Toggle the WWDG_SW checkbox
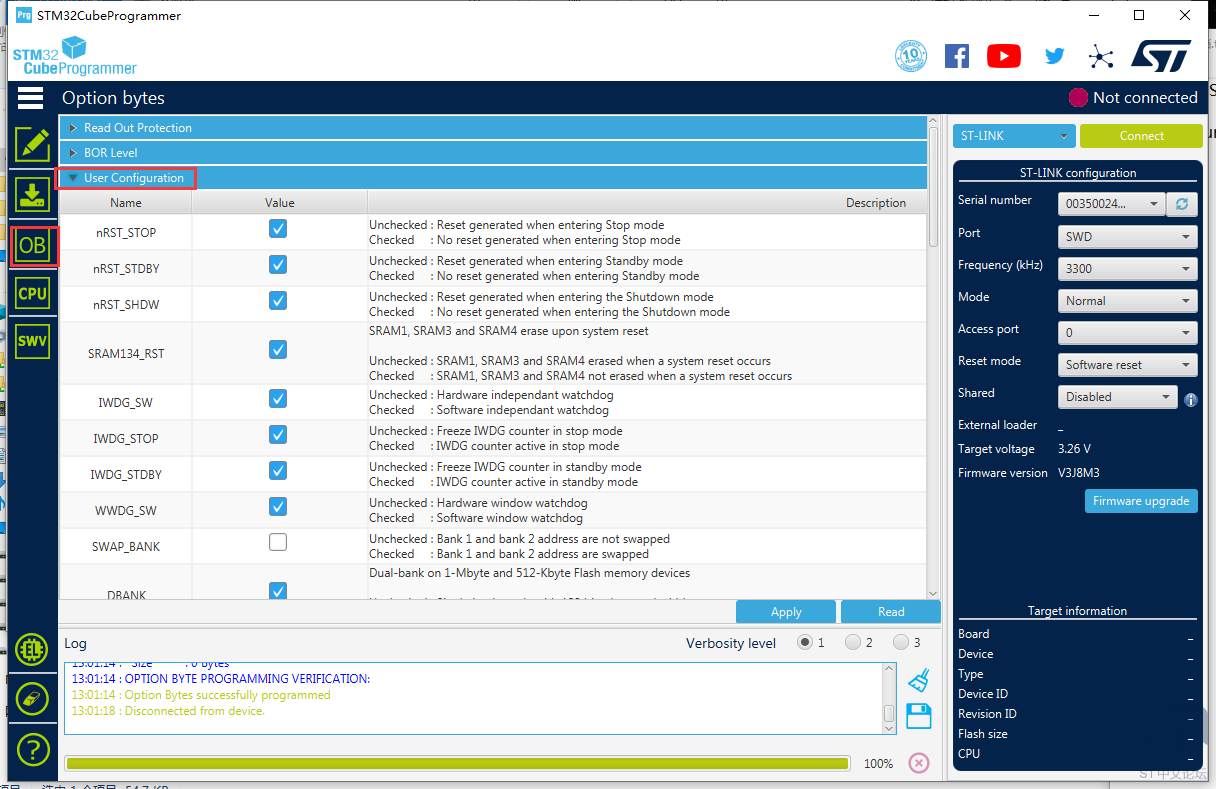This screenshot has height=789, width=1216. pos(278,507)
